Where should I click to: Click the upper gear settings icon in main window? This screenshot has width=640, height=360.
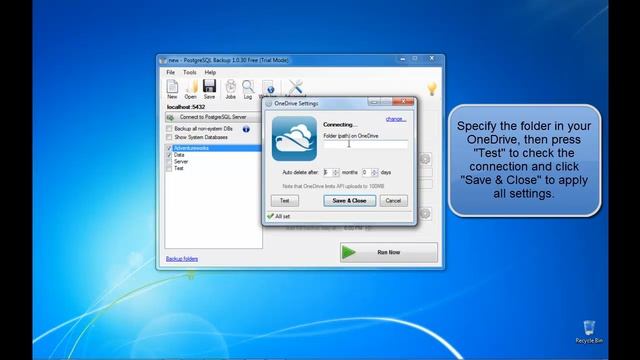[x=425, y=159]
